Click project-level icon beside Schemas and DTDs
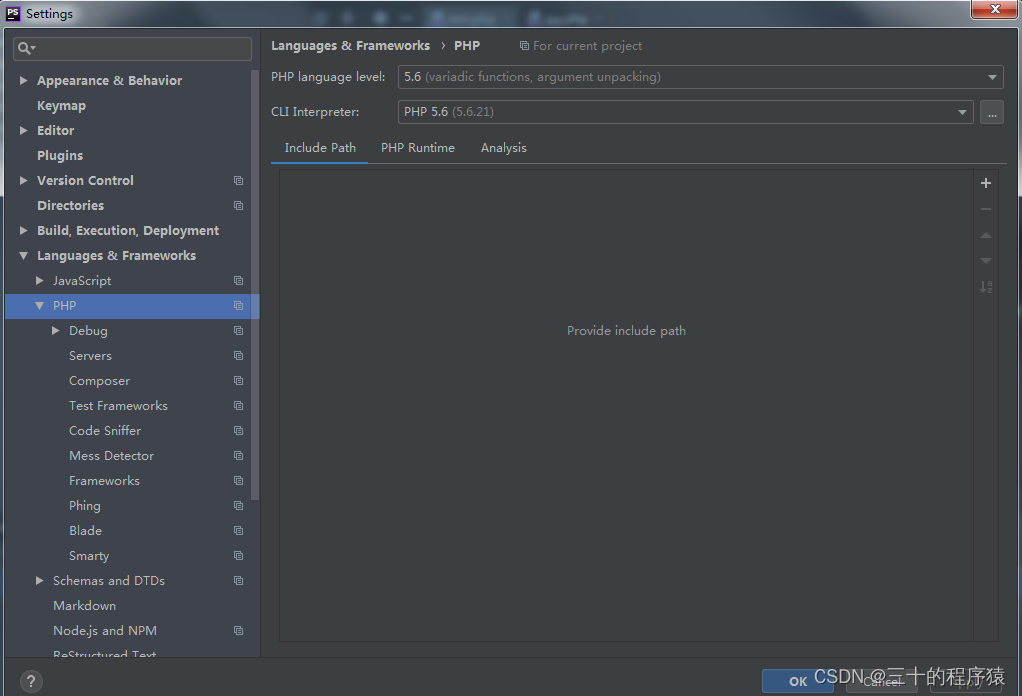The width and height of the screenshot is (1022, 696). 239,581
